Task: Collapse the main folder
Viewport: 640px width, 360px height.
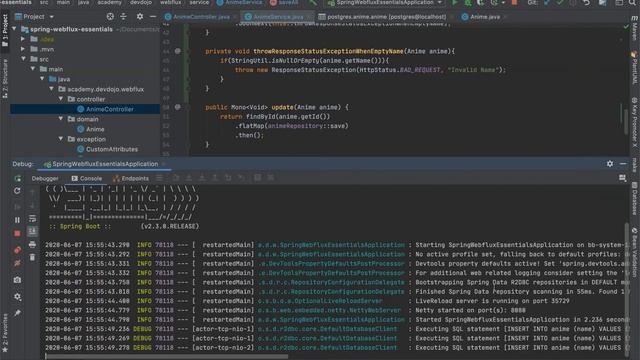Action: (33, 69)
